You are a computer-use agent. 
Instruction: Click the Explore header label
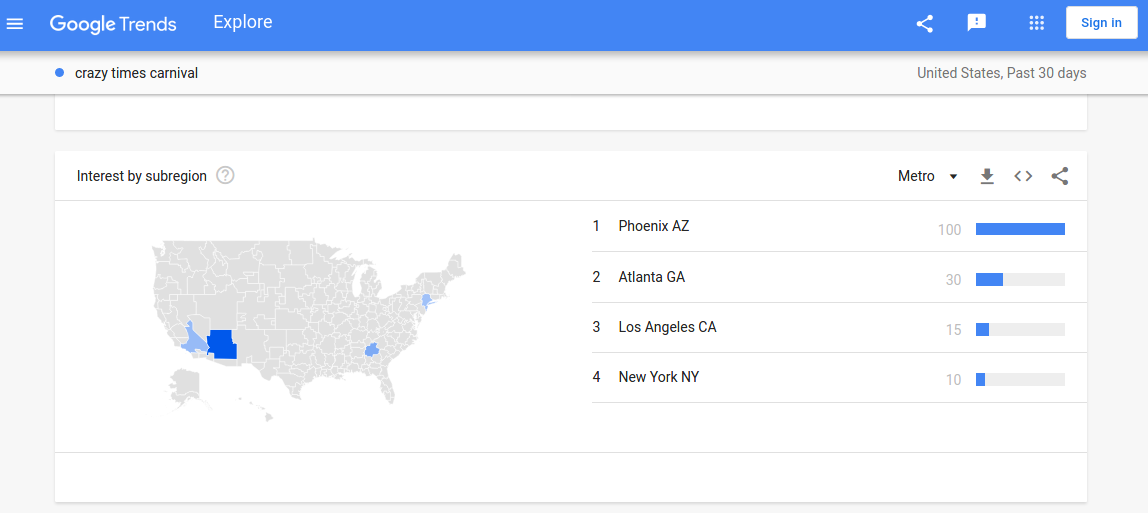tap(242, 22)
